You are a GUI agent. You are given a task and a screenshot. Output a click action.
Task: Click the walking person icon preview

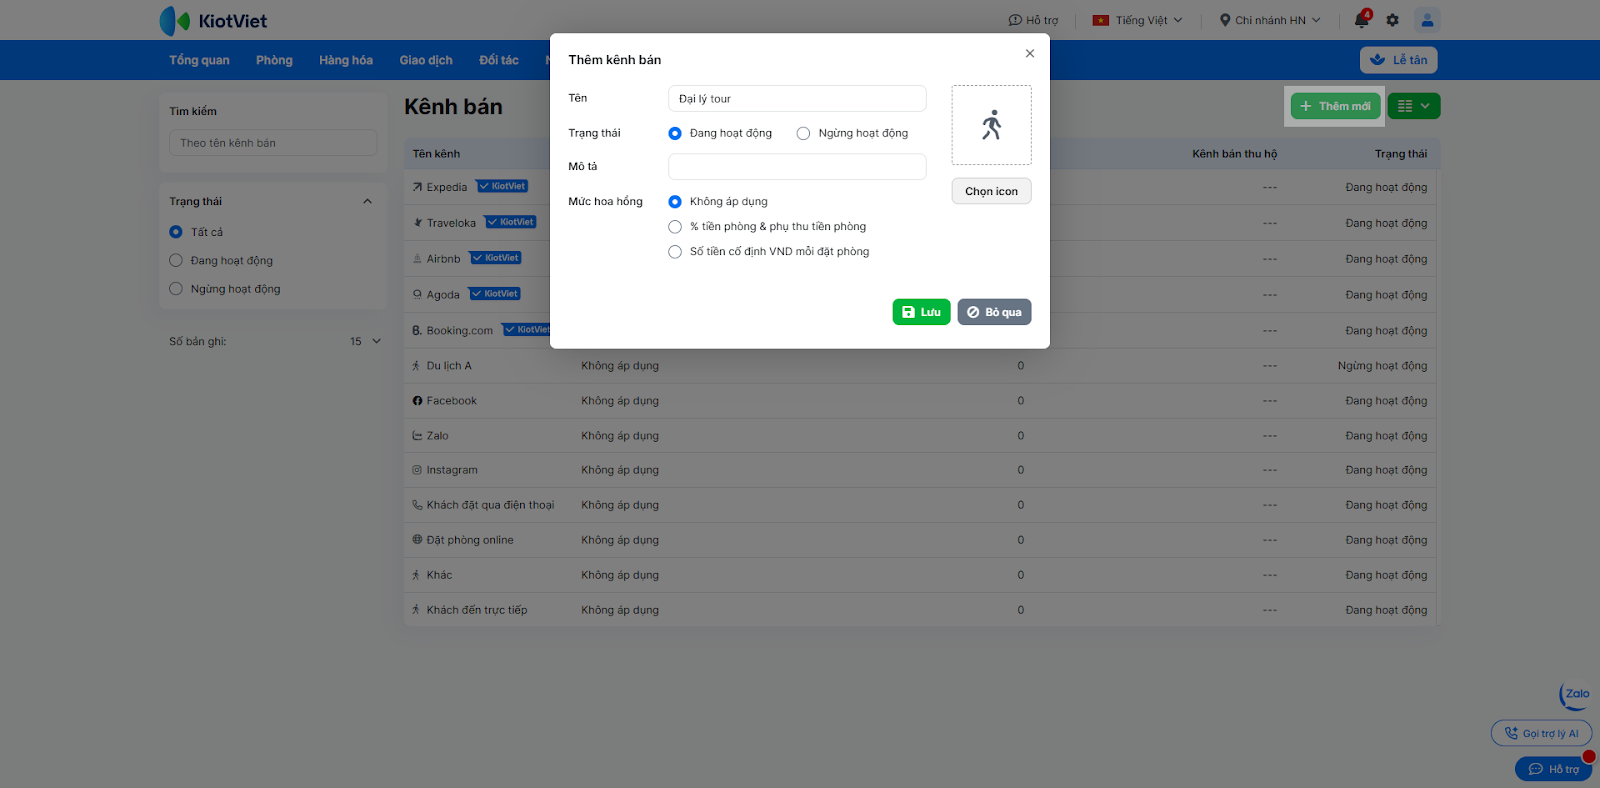click(991, 125)
